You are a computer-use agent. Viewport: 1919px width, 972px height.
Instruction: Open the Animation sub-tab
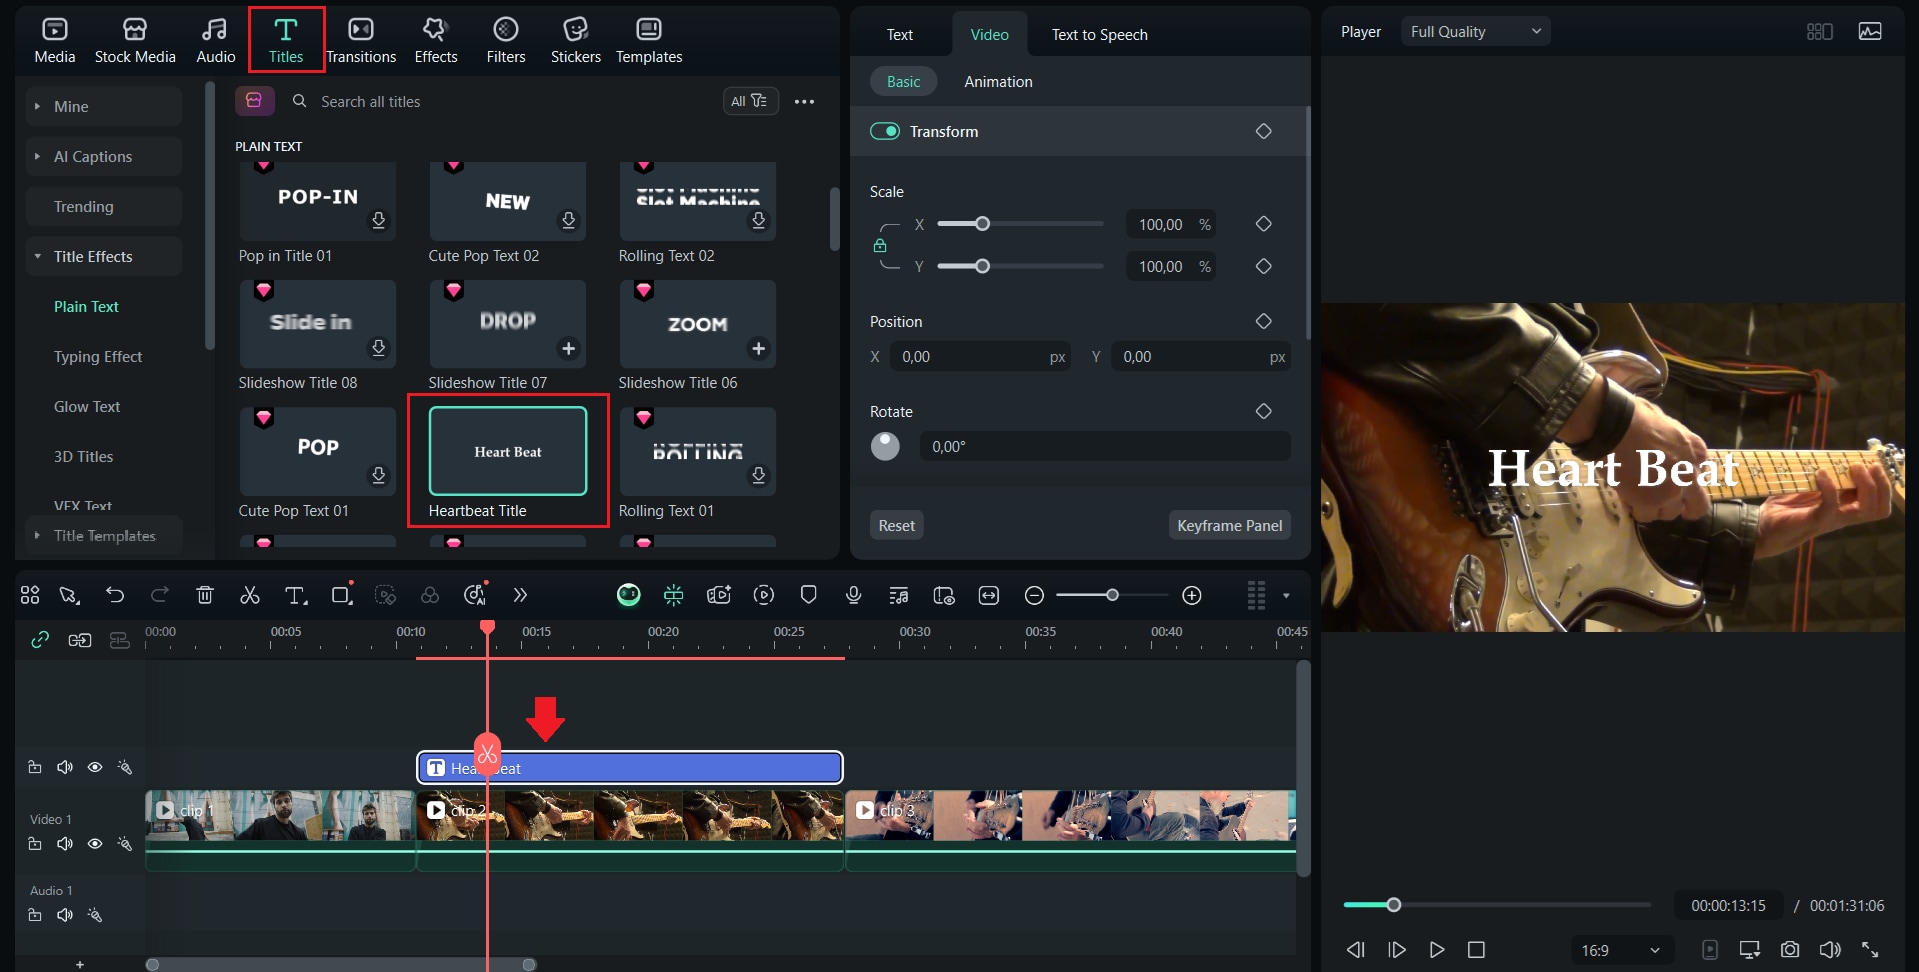pos(998,81)
